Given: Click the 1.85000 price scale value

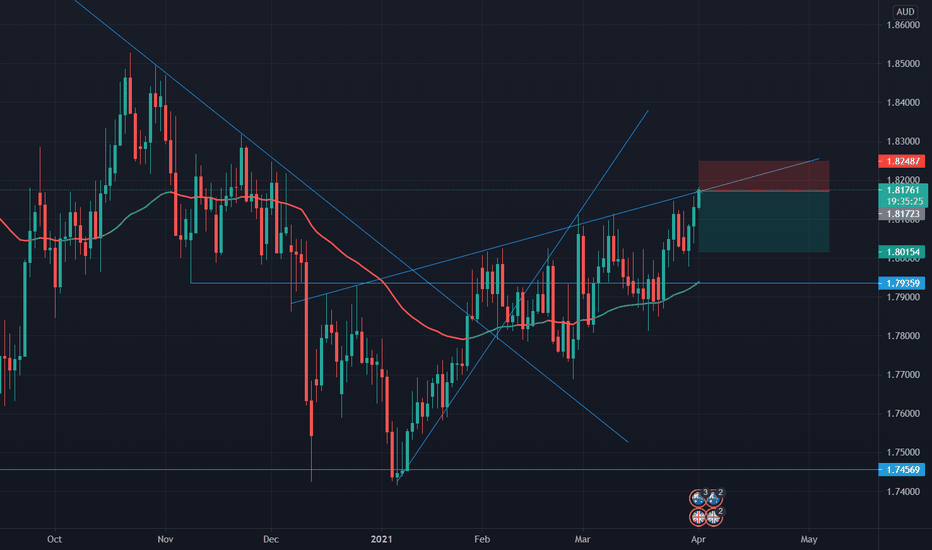Looking at the screenshot, I should point(903,64).
